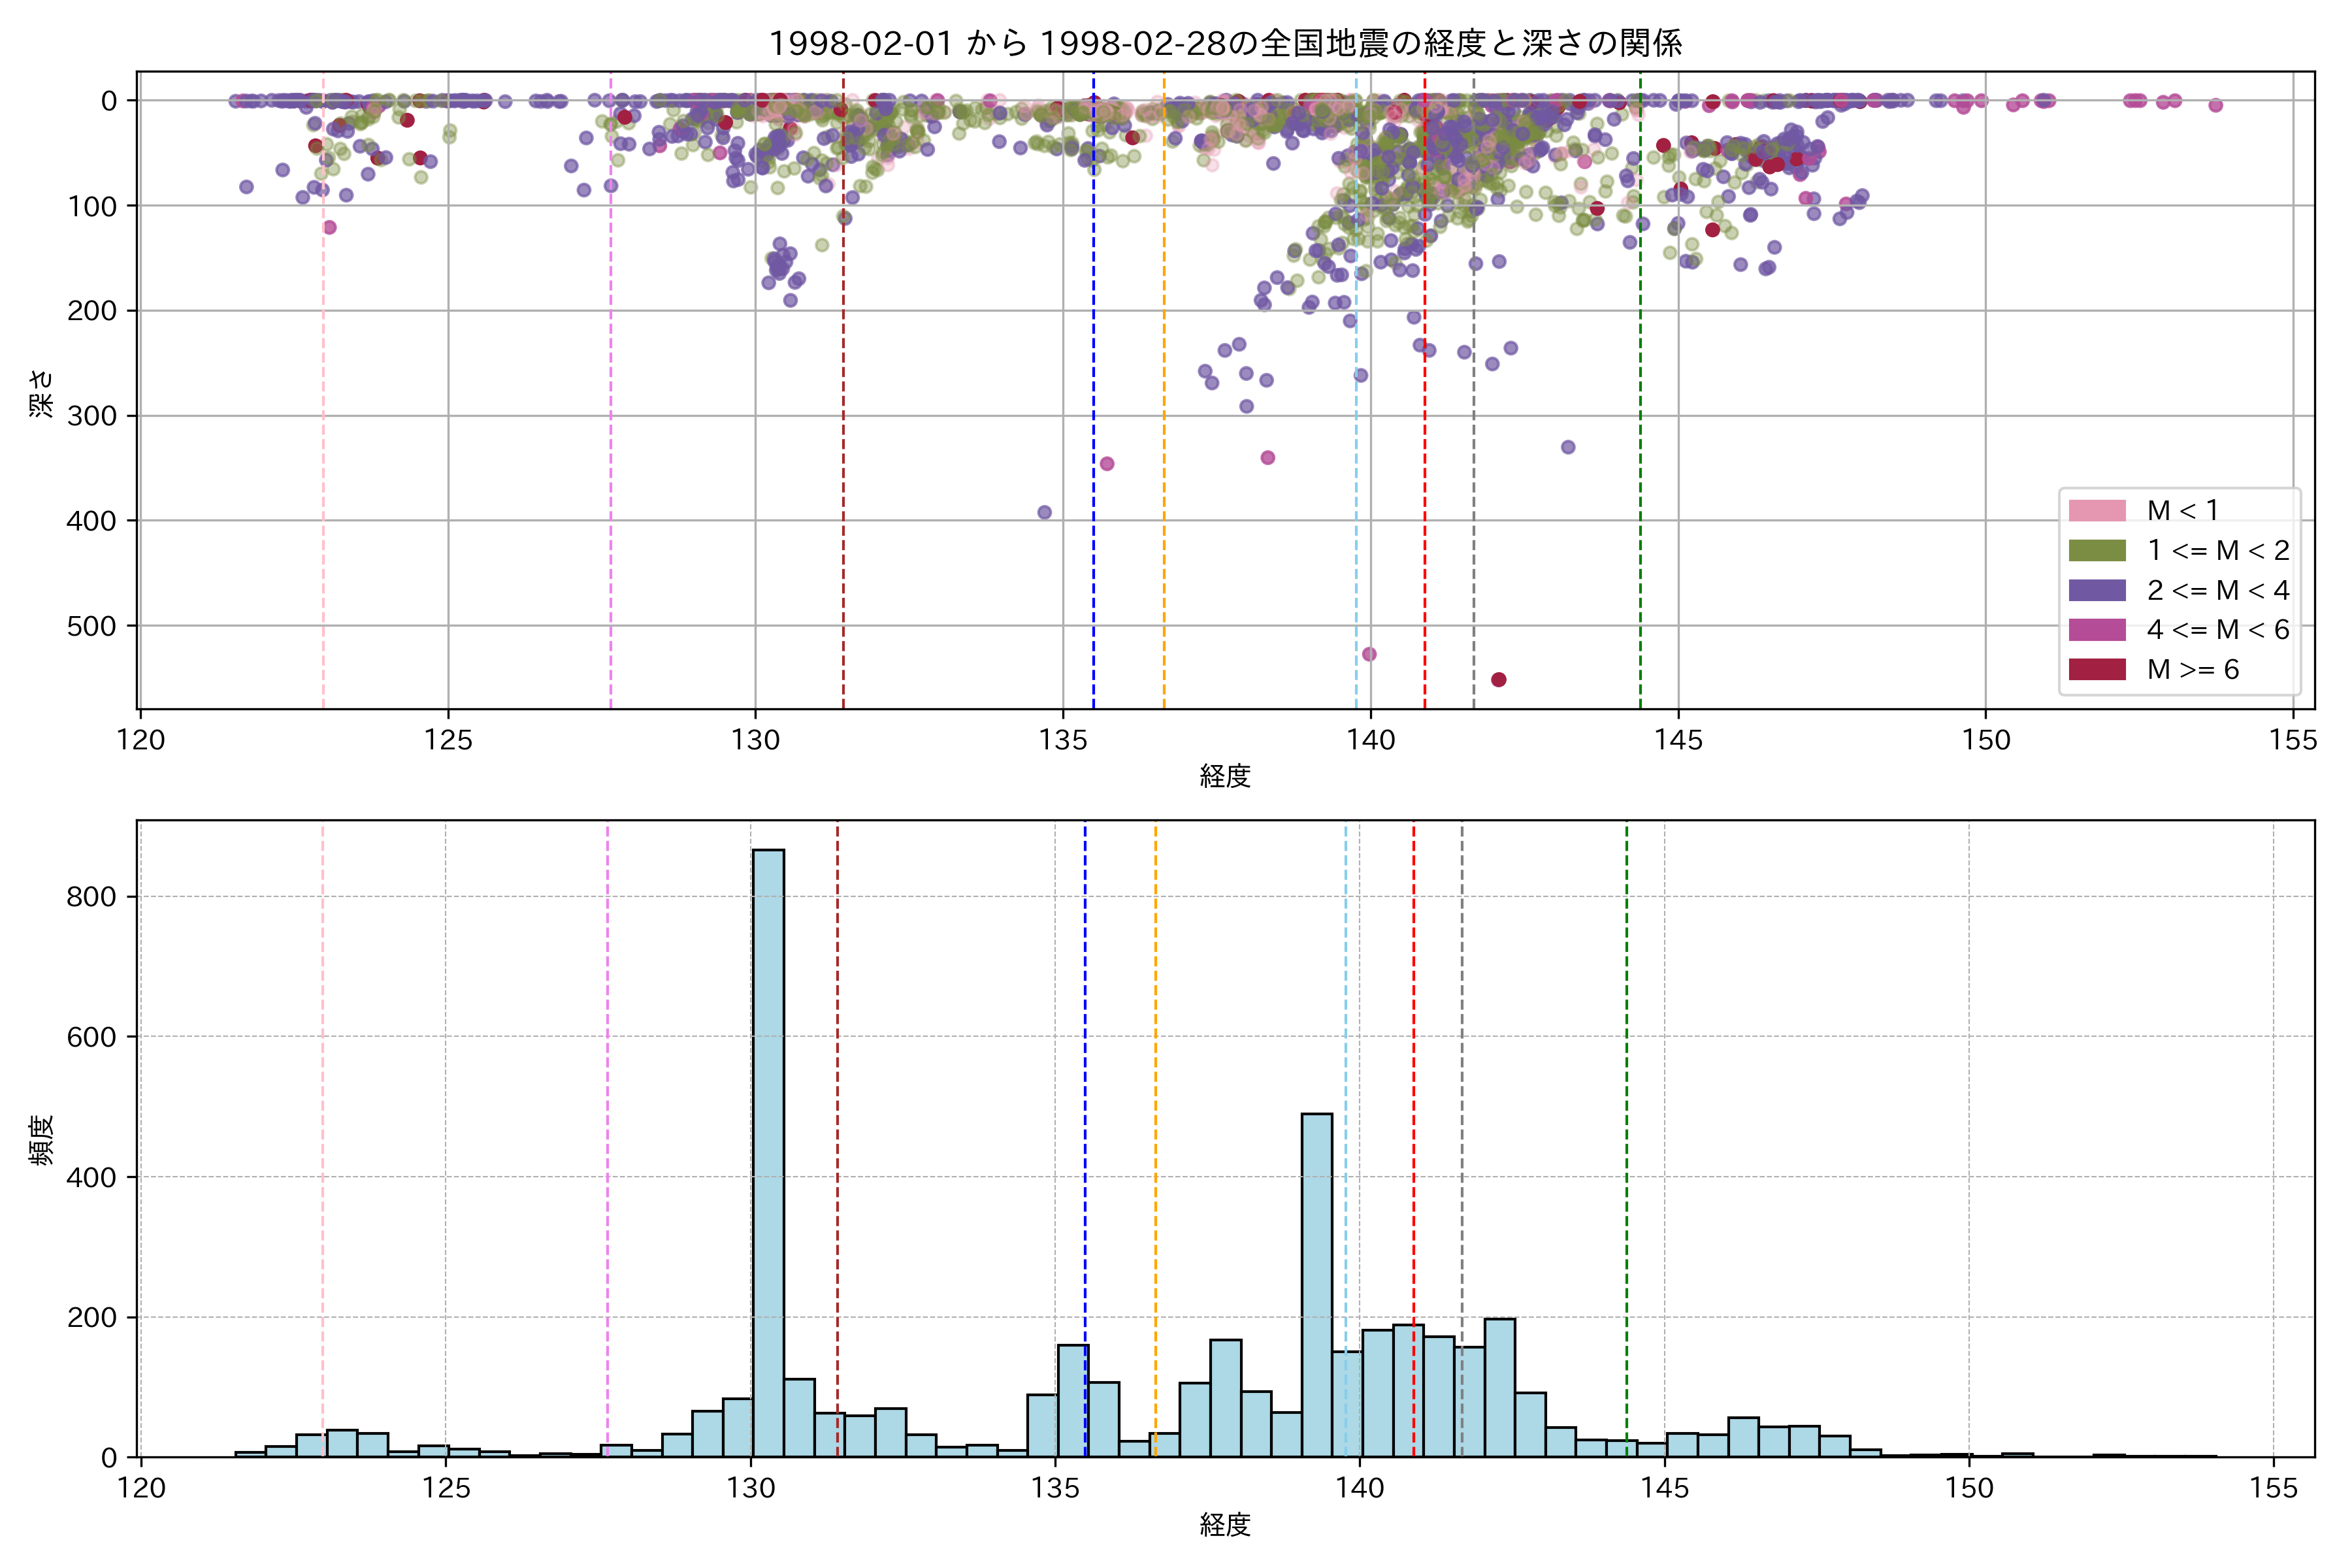Click the 頻度 y-axis label of histogram
Viewport: 2352px width, 1568px height.
pyautogui.click(x=42, y=1140)
